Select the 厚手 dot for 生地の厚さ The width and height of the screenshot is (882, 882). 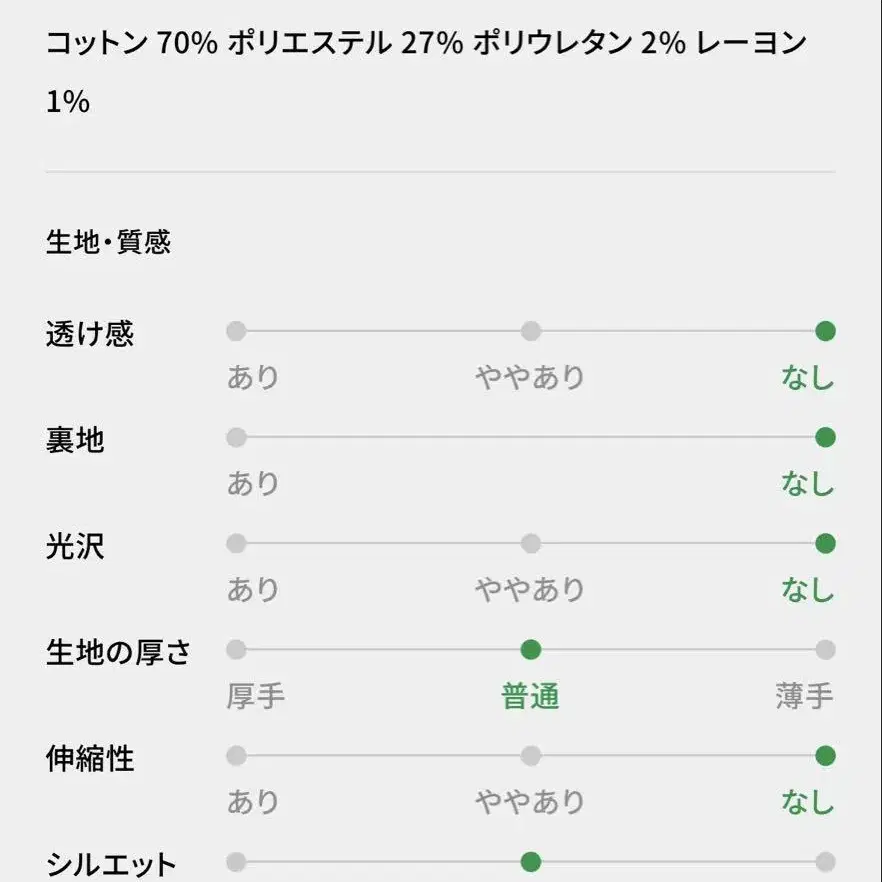tap(236, 650)
